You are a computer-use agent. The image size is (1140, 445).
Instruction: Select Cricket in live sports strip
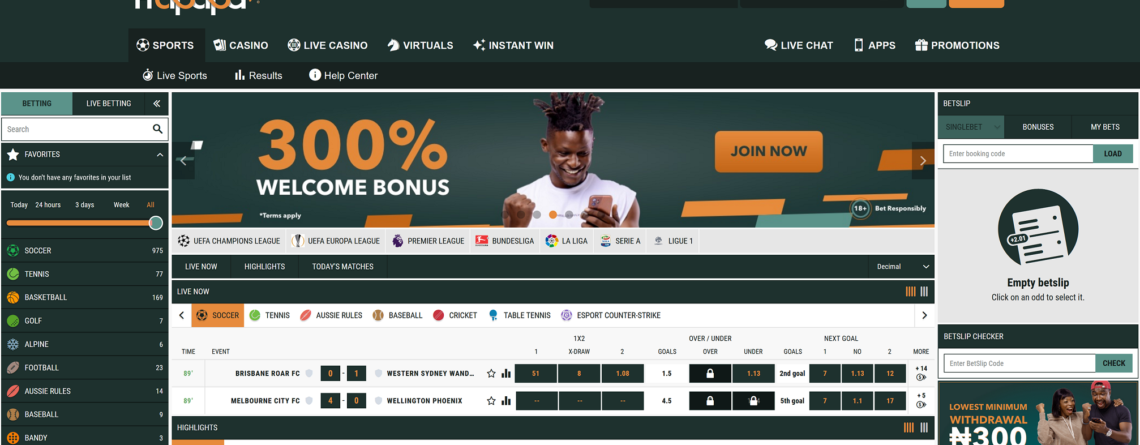click(455, 316)
